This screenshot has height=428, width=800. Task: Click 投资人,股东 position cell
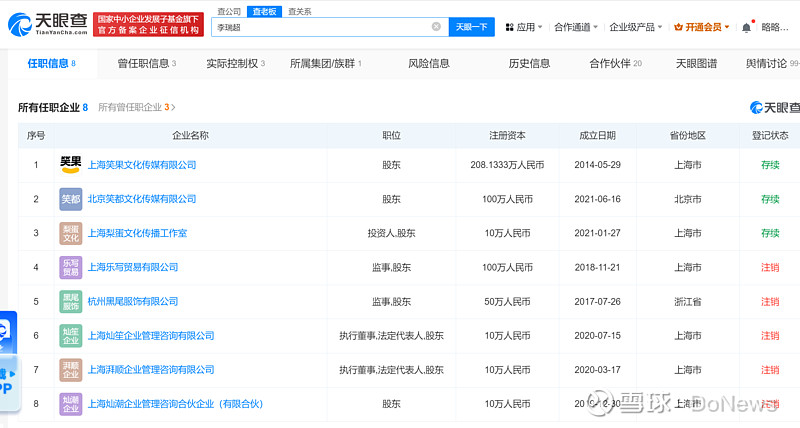(x=391, y=233)
